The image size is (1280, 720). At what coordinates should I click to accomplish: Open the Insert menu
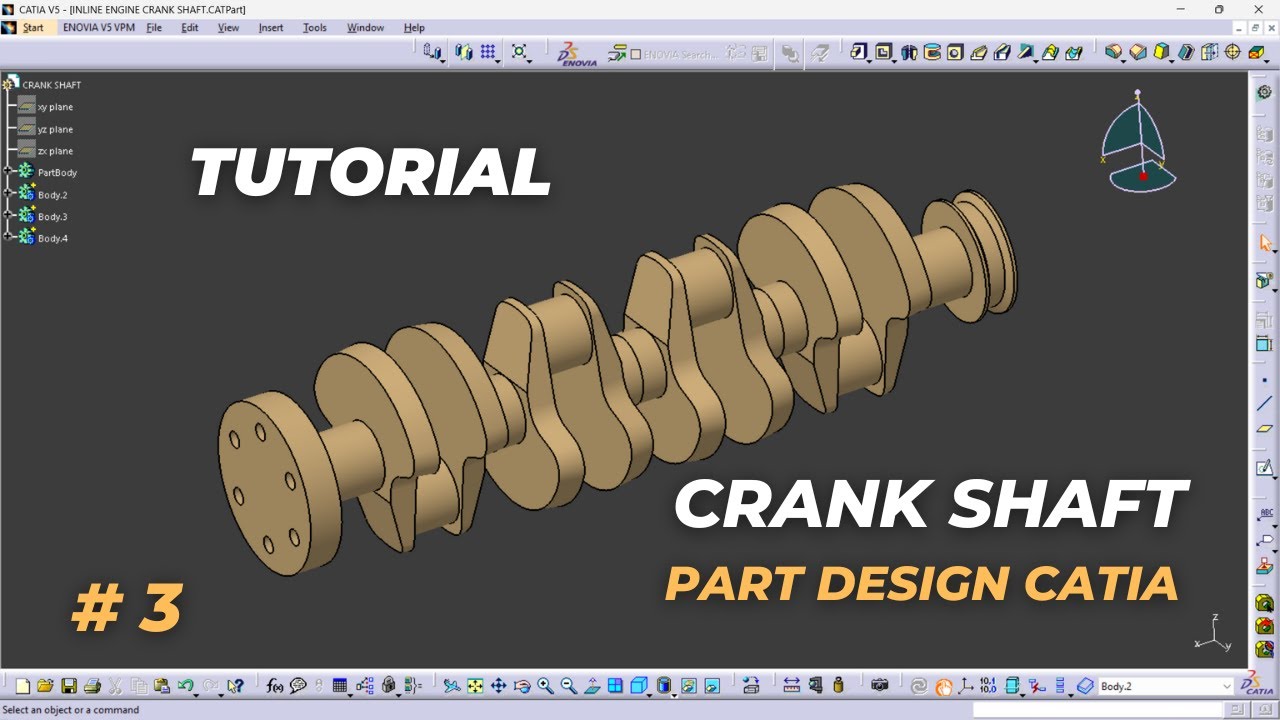[x=271, y=27]
